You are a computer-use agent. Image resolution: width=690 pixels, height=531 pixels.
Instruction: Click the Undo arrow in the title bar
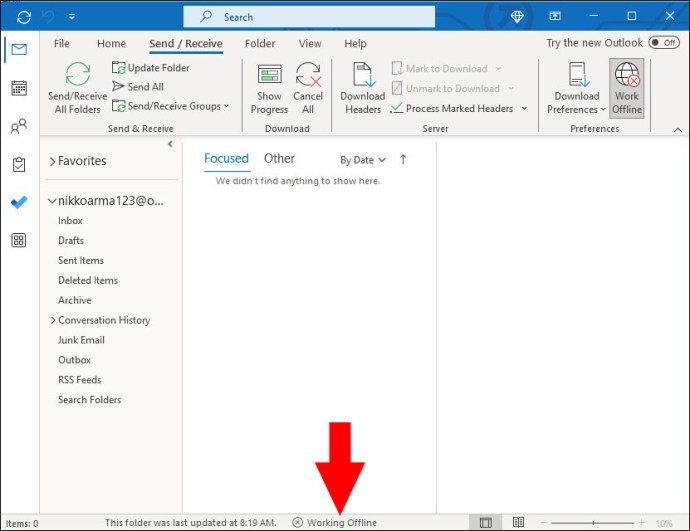tap(48, 17)
